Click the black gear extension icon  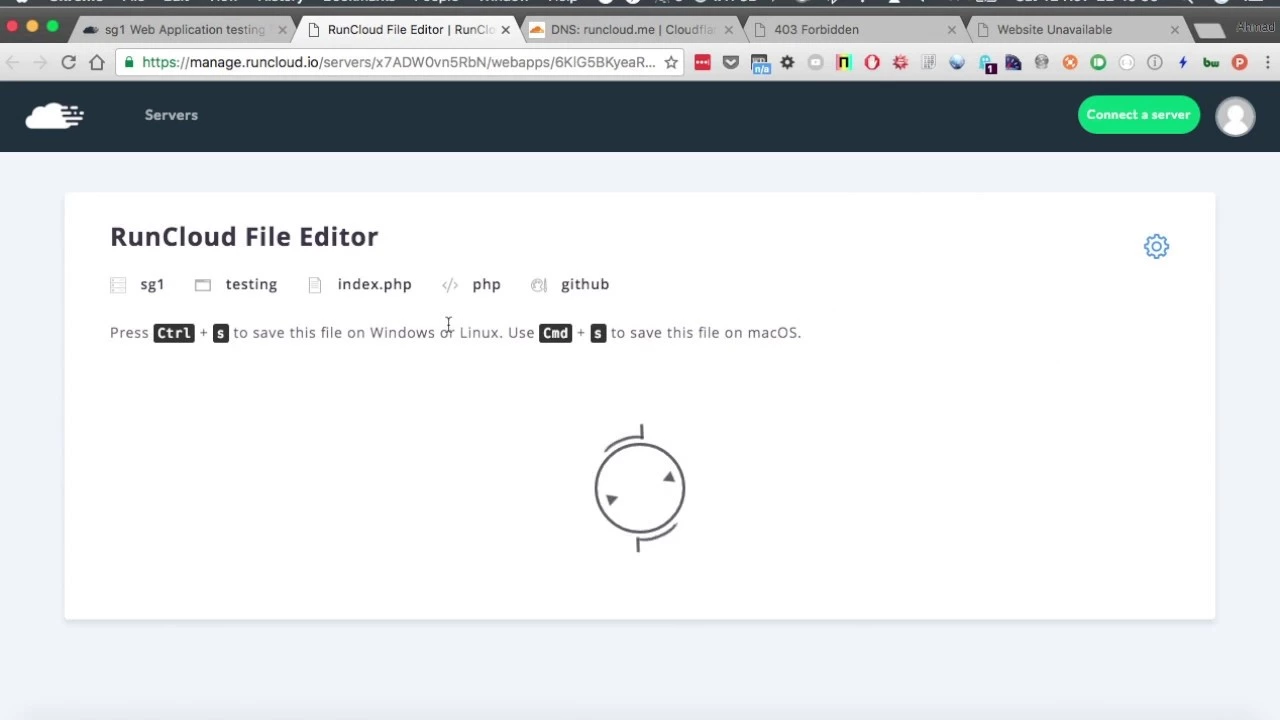tap(787, 62)
